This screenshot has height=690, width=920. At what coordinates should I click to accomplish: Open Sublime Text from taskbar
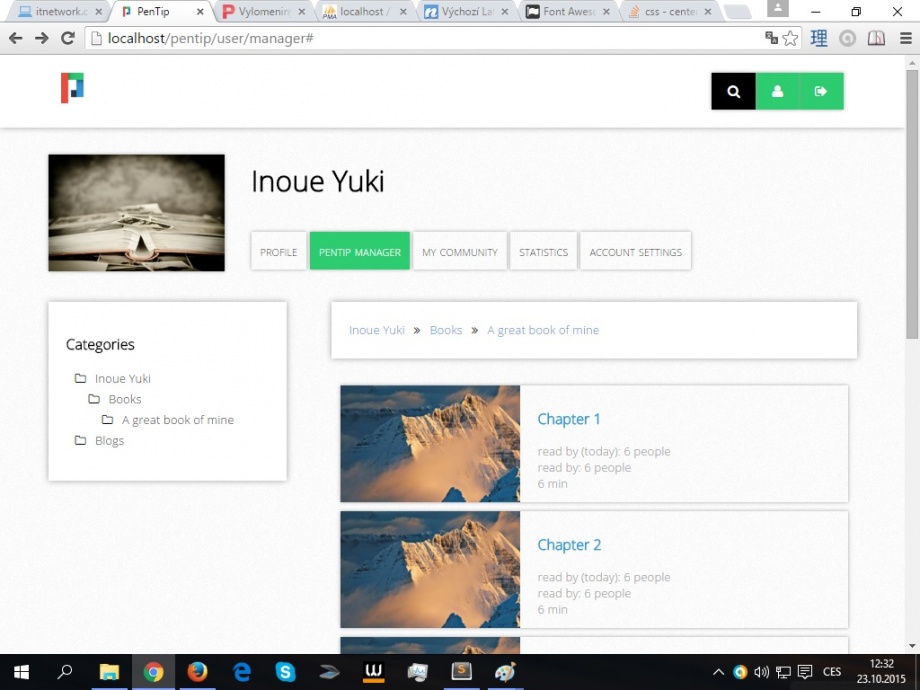point(461,672)
